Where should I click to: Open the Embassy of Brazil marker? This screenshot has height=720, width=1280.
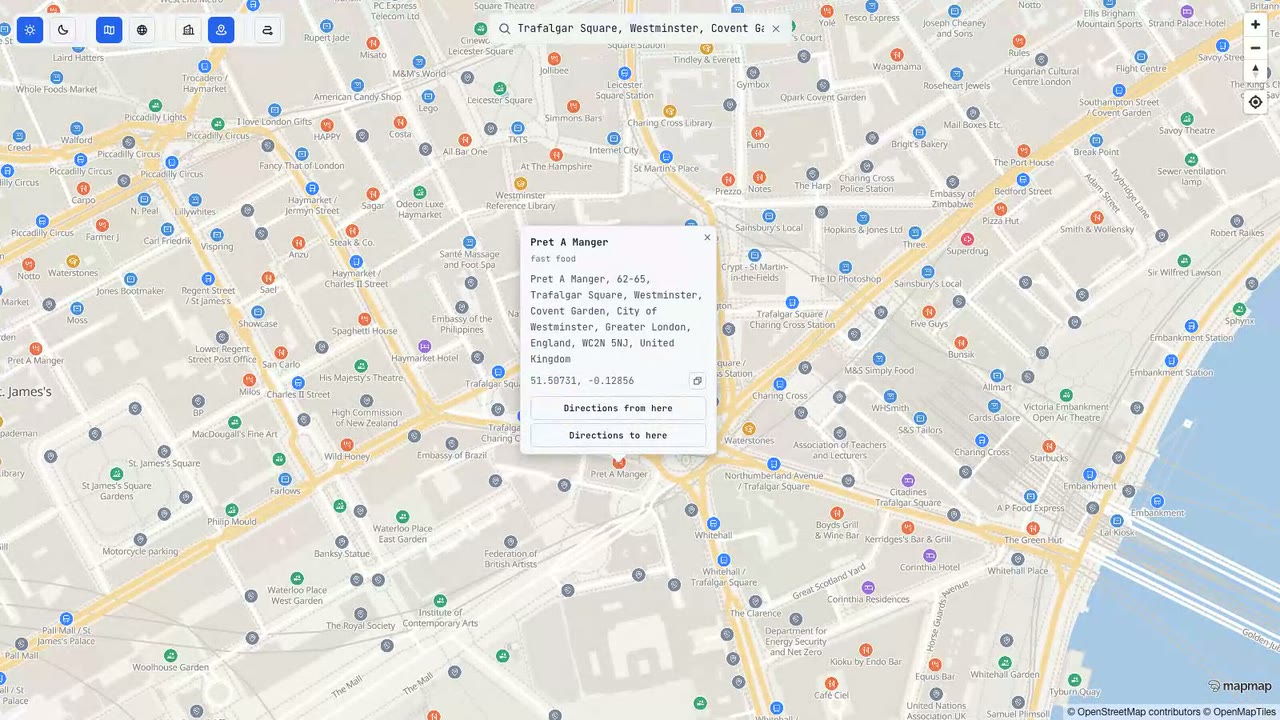coord(451,443)
